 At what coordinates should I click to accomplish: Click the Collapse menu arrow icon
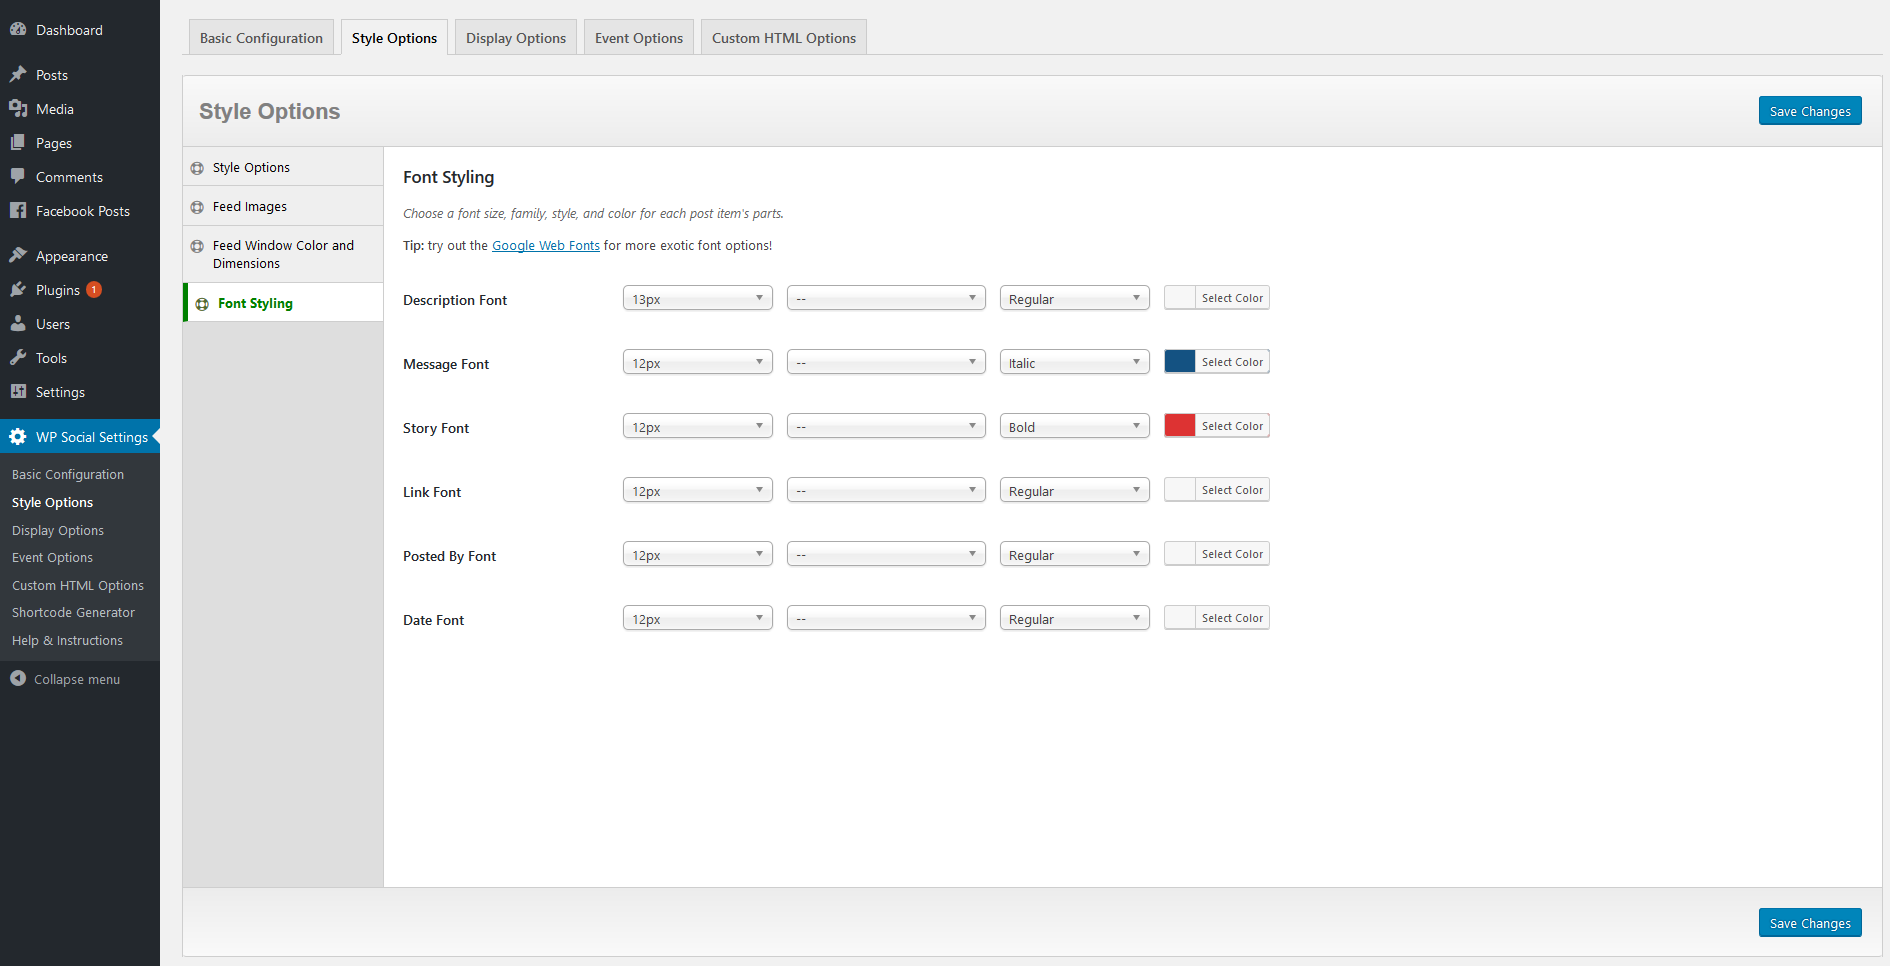18,679
